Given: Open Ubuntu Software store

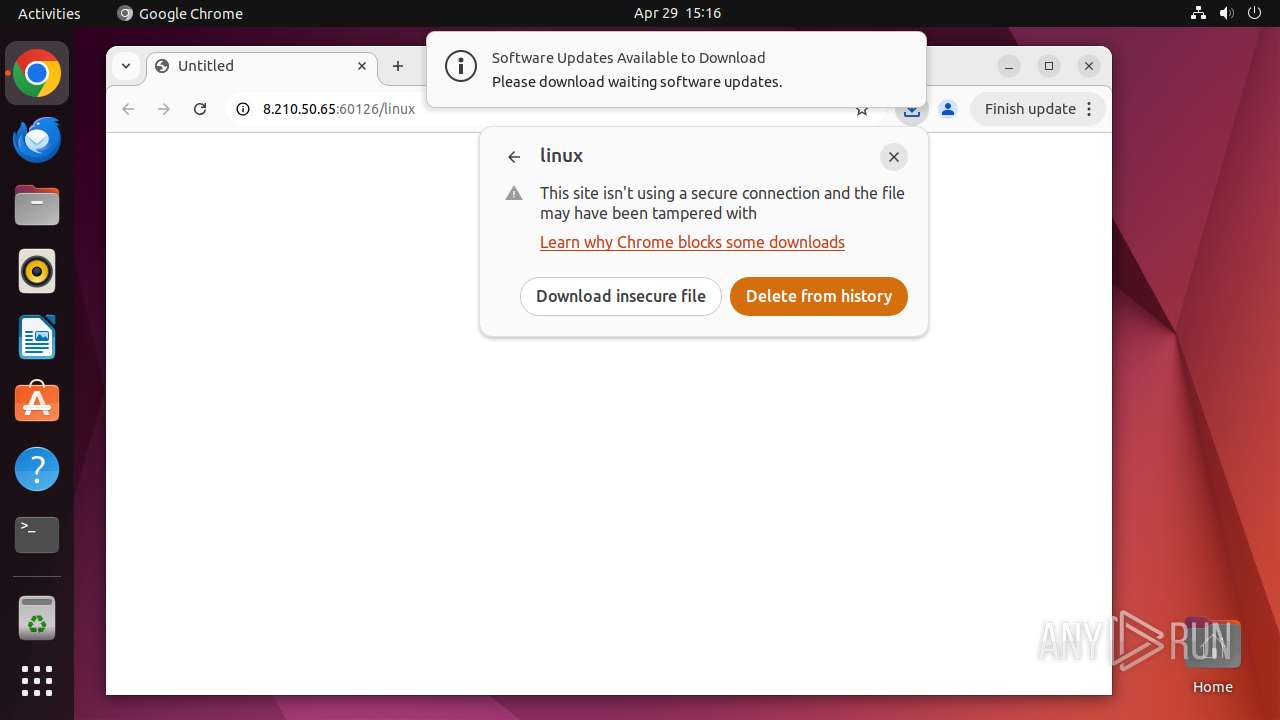Looking at the screenshot, I should 37,403.
